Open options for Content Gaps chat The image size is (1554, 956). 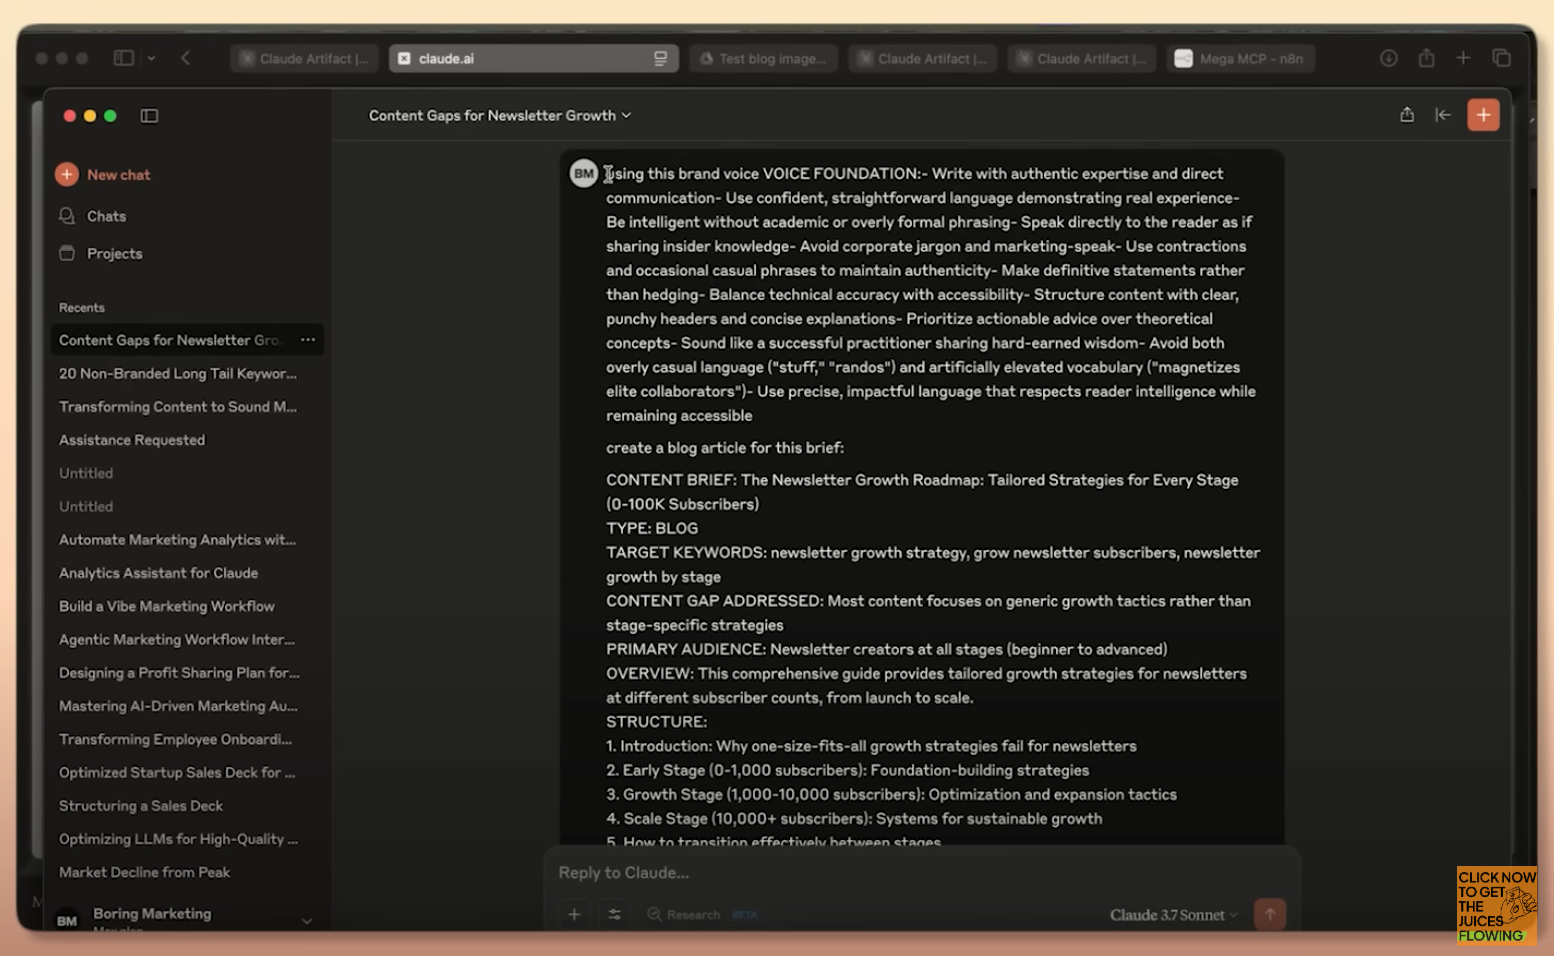(x=308, y=340)
